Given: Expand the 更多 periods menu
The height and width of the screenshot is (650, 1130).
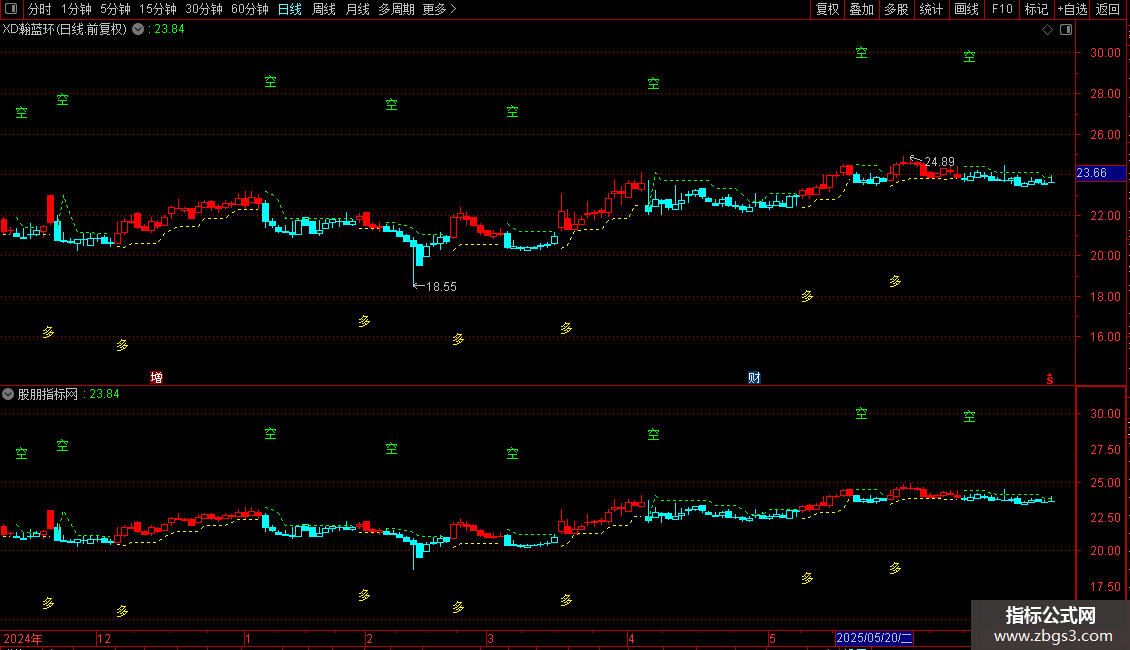Looking at the screenshot, I should click(x=440, y=9).
